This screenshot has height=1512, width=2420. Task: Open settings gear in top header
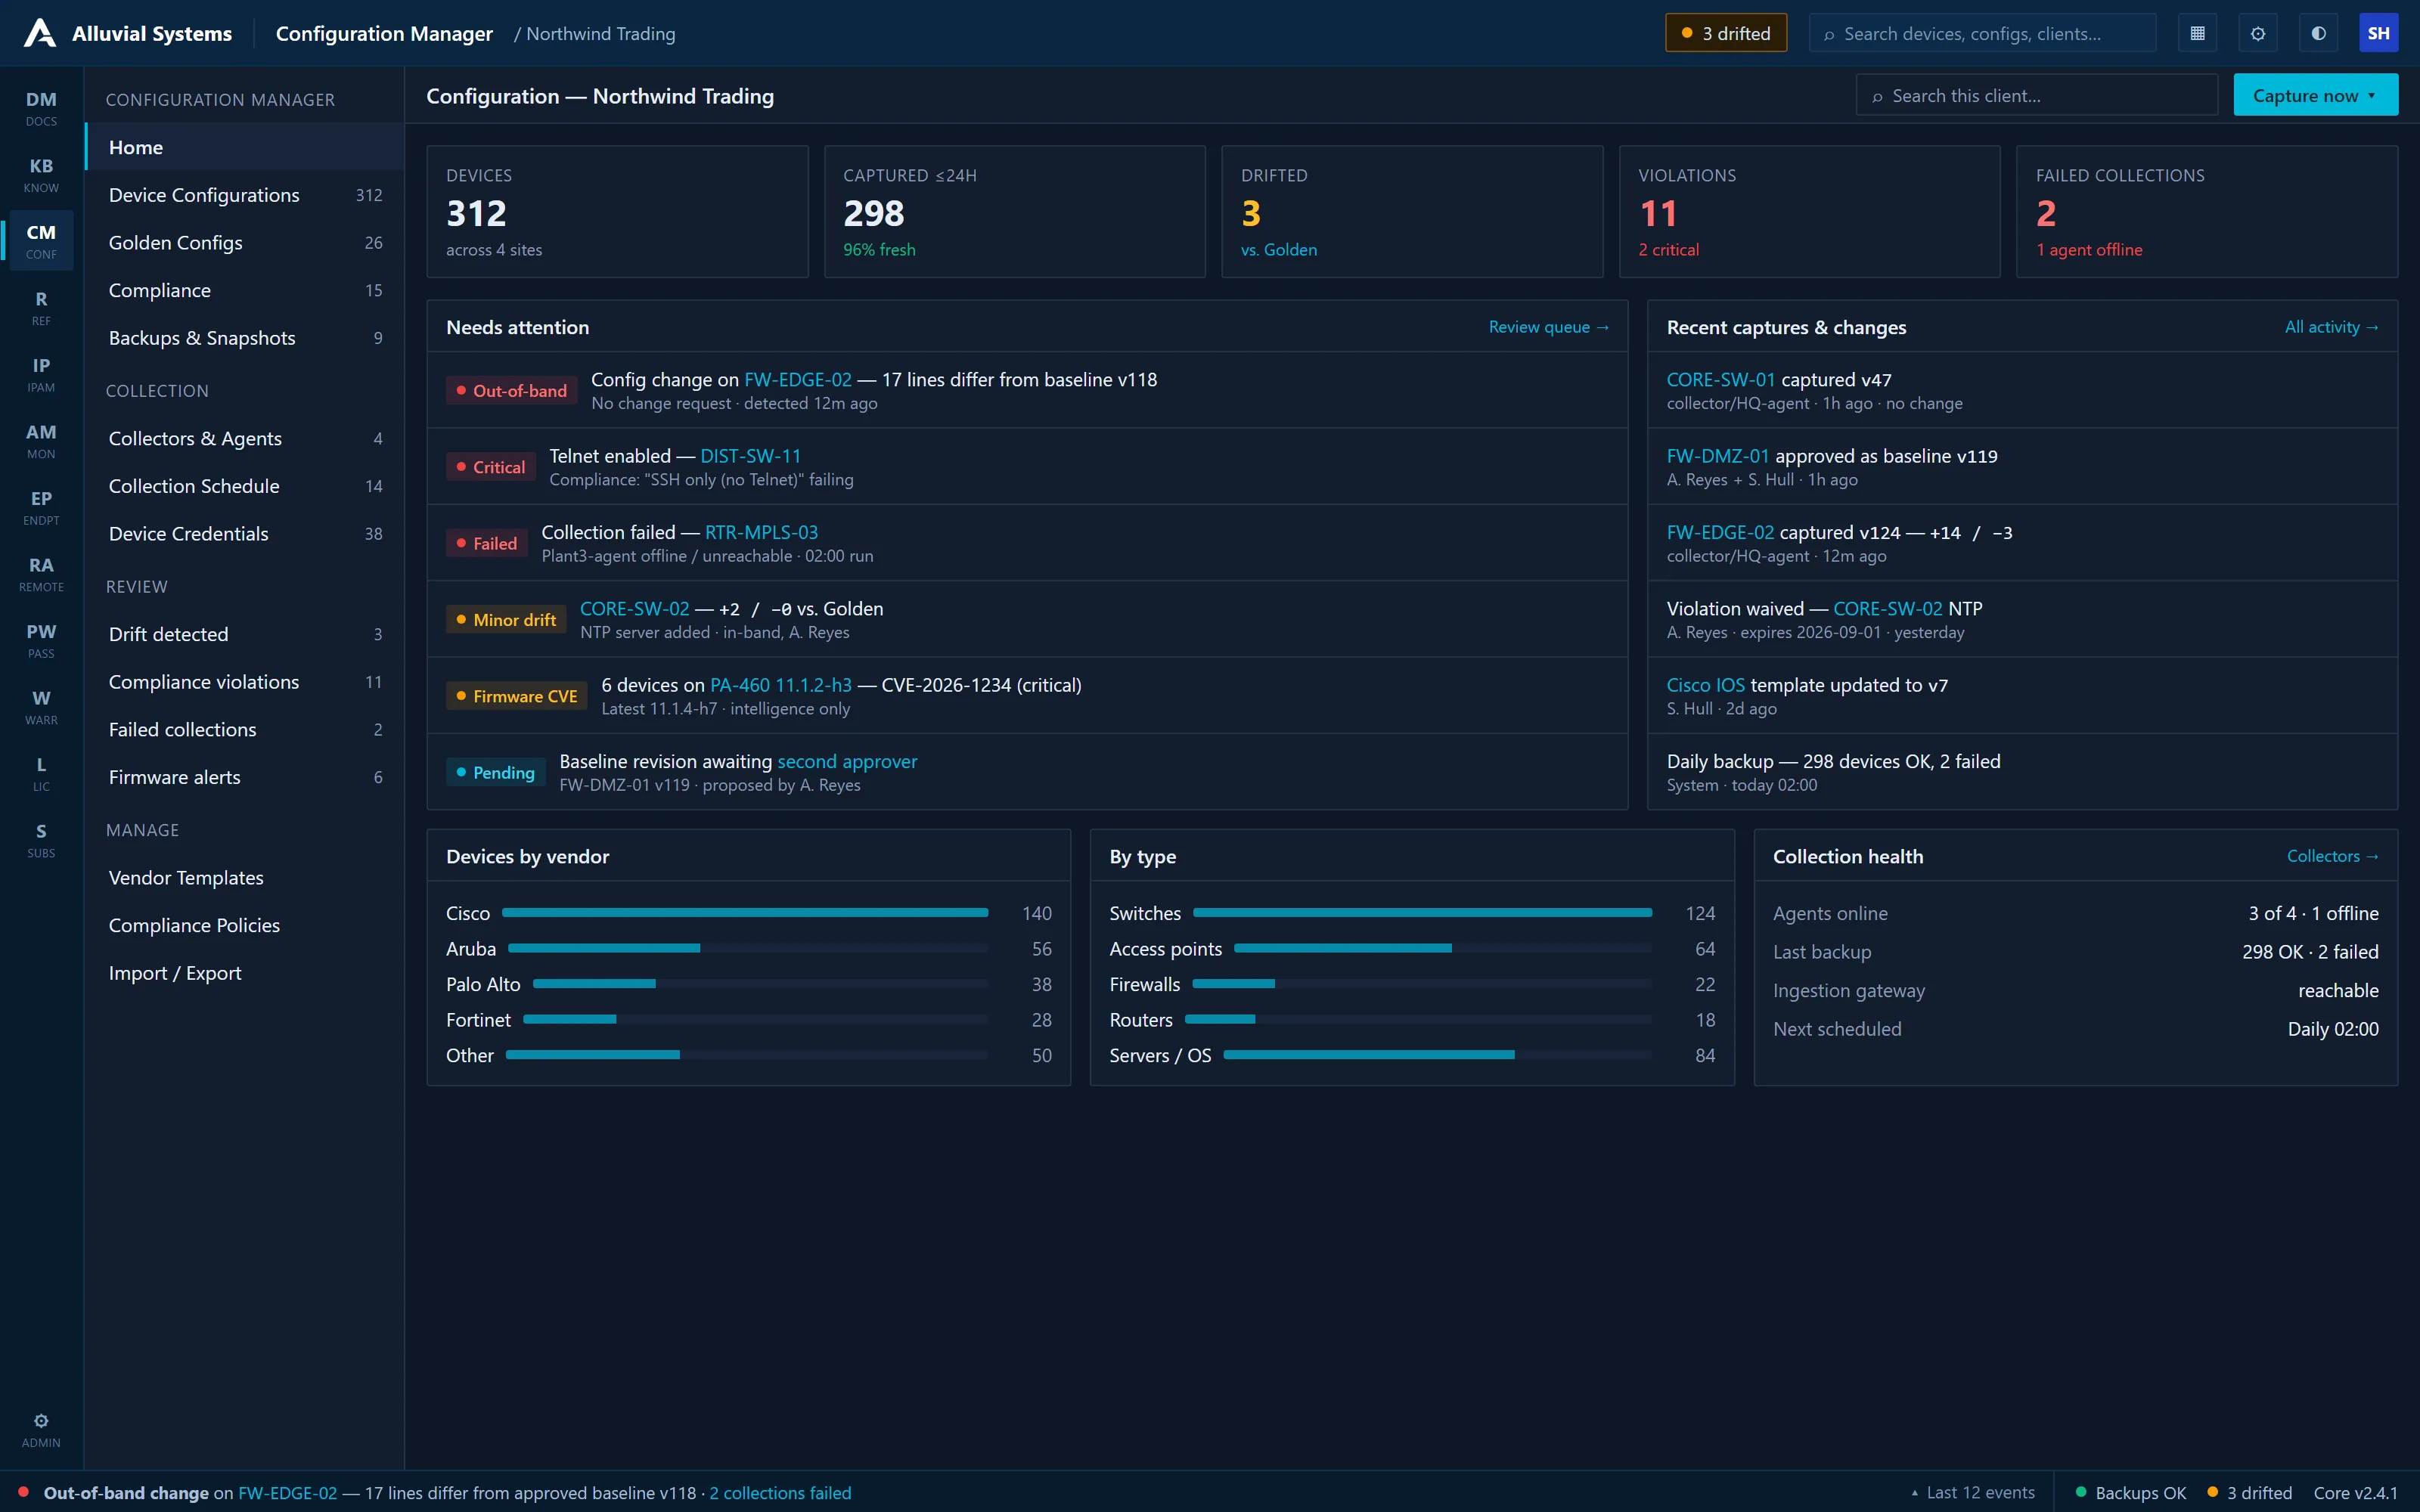[x=2258, y=33]
